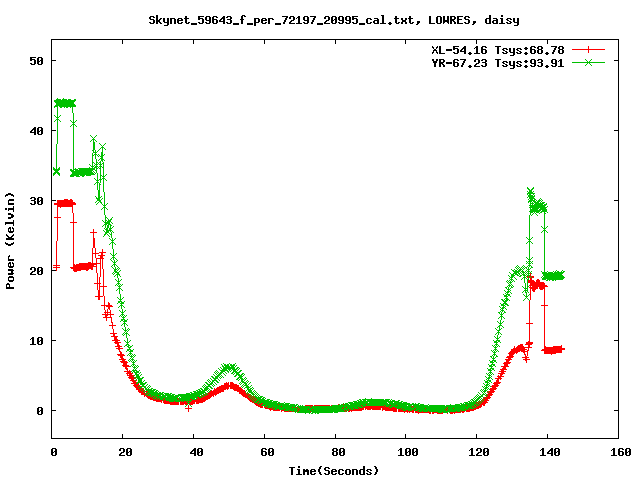The width and height of the screenshot is (640, 480).
Task: Click the red legend line sample
Action: (x=588, y=50)
